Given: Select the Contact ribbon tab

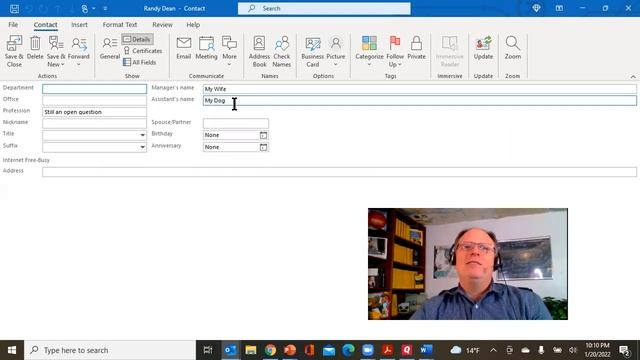Looking at the screenshot, I should pyautogui.click(x=45, y=24).
